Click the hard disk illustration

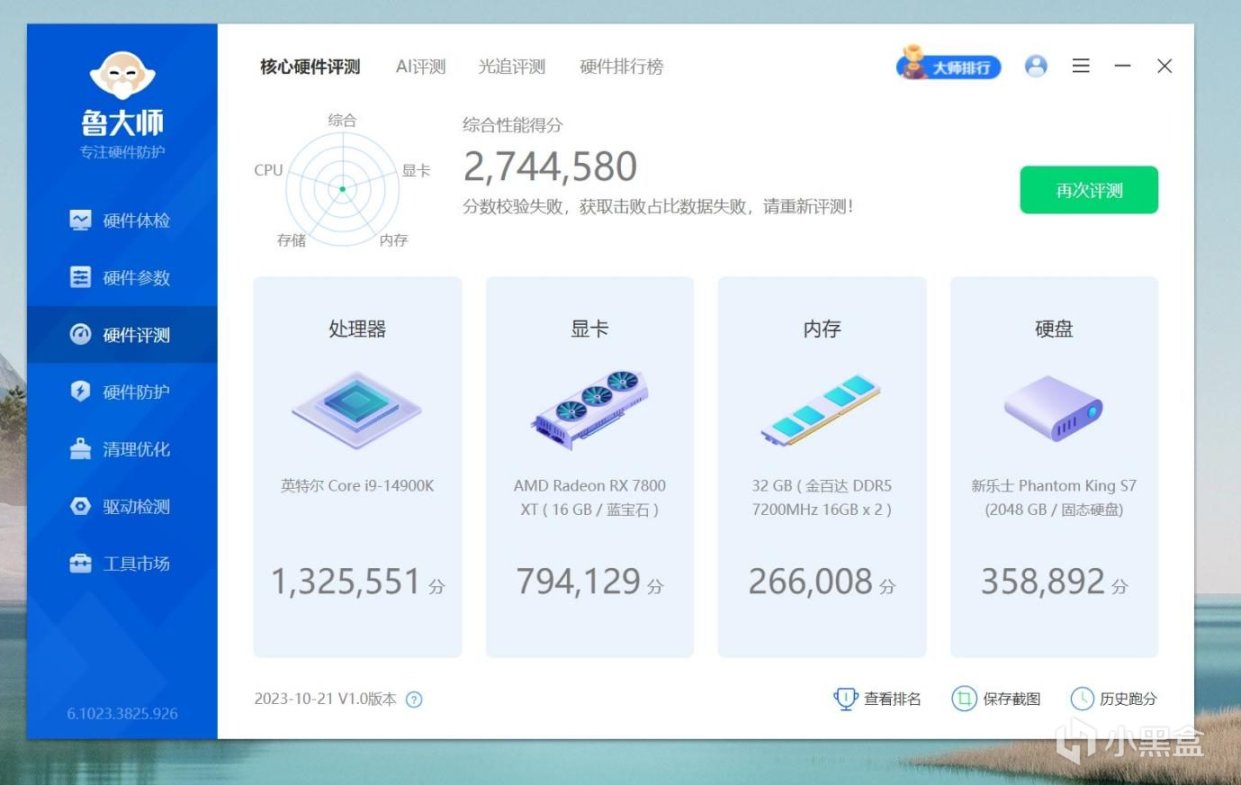pos(1054,408)
